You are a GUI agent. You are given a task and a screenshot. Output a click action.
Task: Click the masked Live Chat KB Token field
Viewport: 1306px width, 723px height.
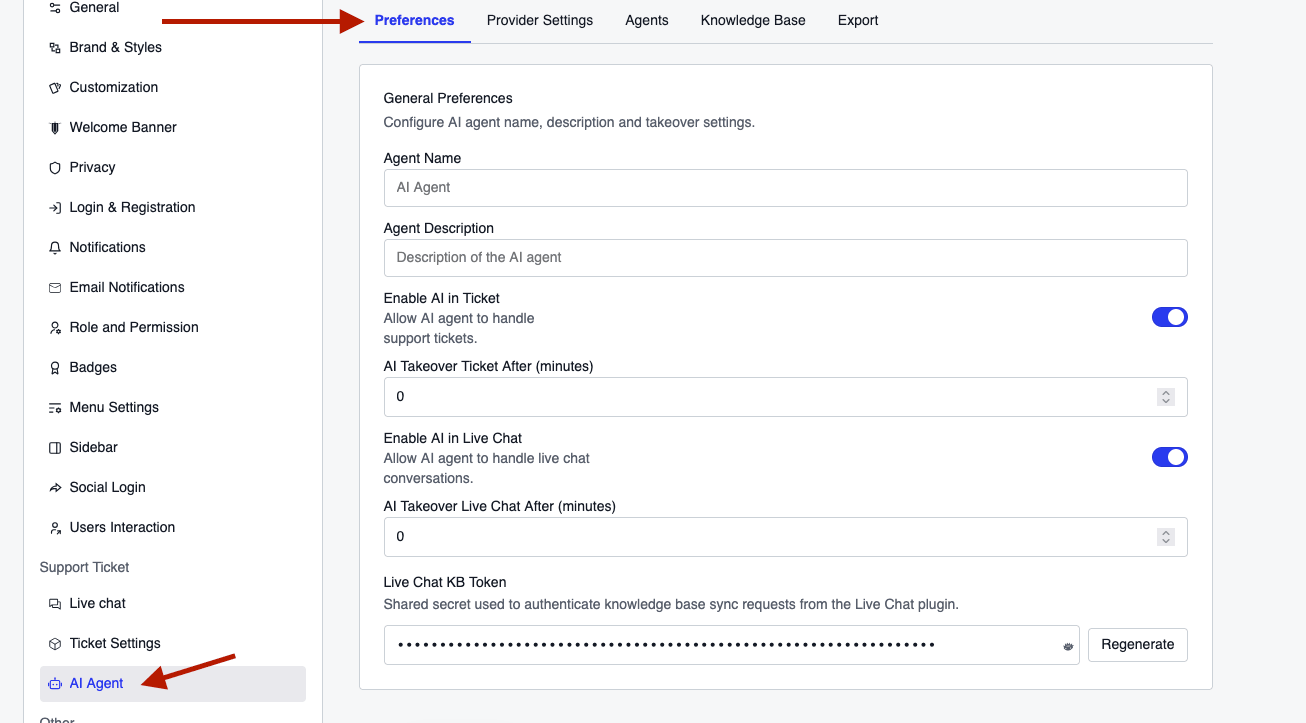tap(732, 645)
